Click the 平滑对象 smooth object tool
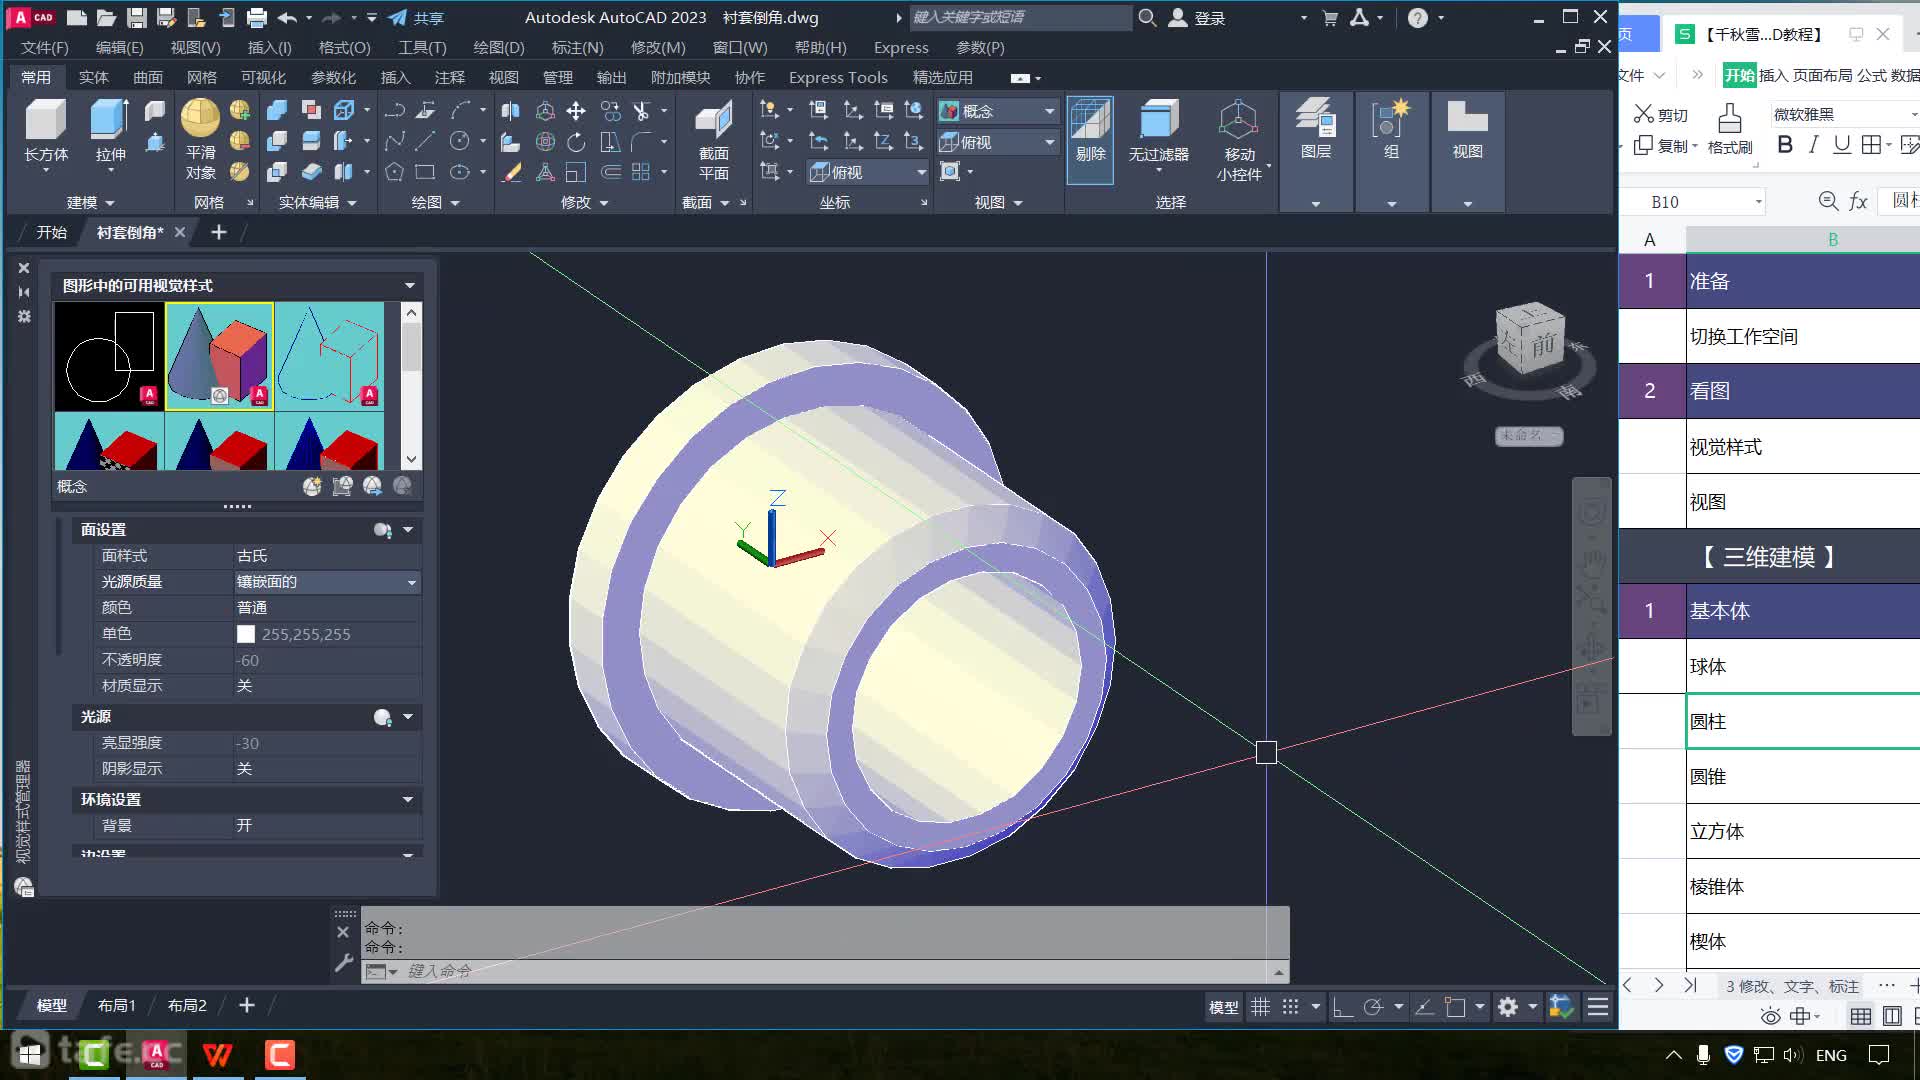The image size is (1920, 1080). click(x=200, y=138)
